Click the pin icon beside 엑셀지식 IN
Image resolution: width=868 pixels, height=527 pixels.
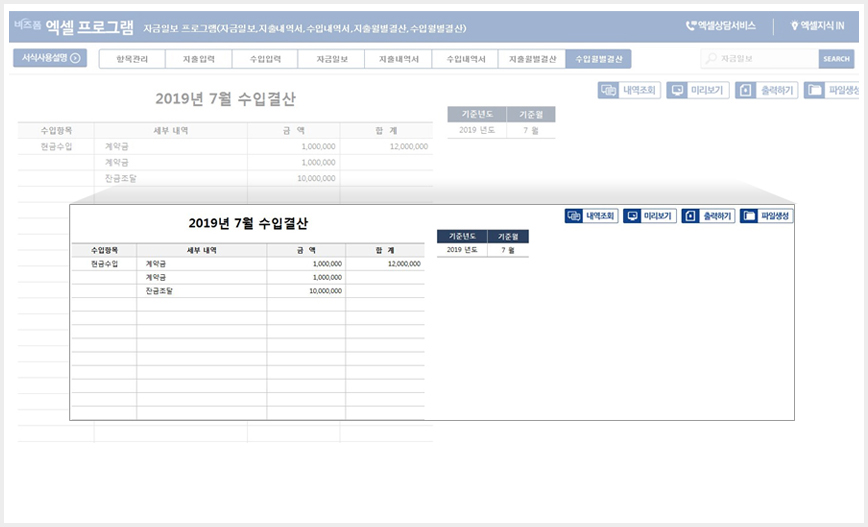[794, 25]
